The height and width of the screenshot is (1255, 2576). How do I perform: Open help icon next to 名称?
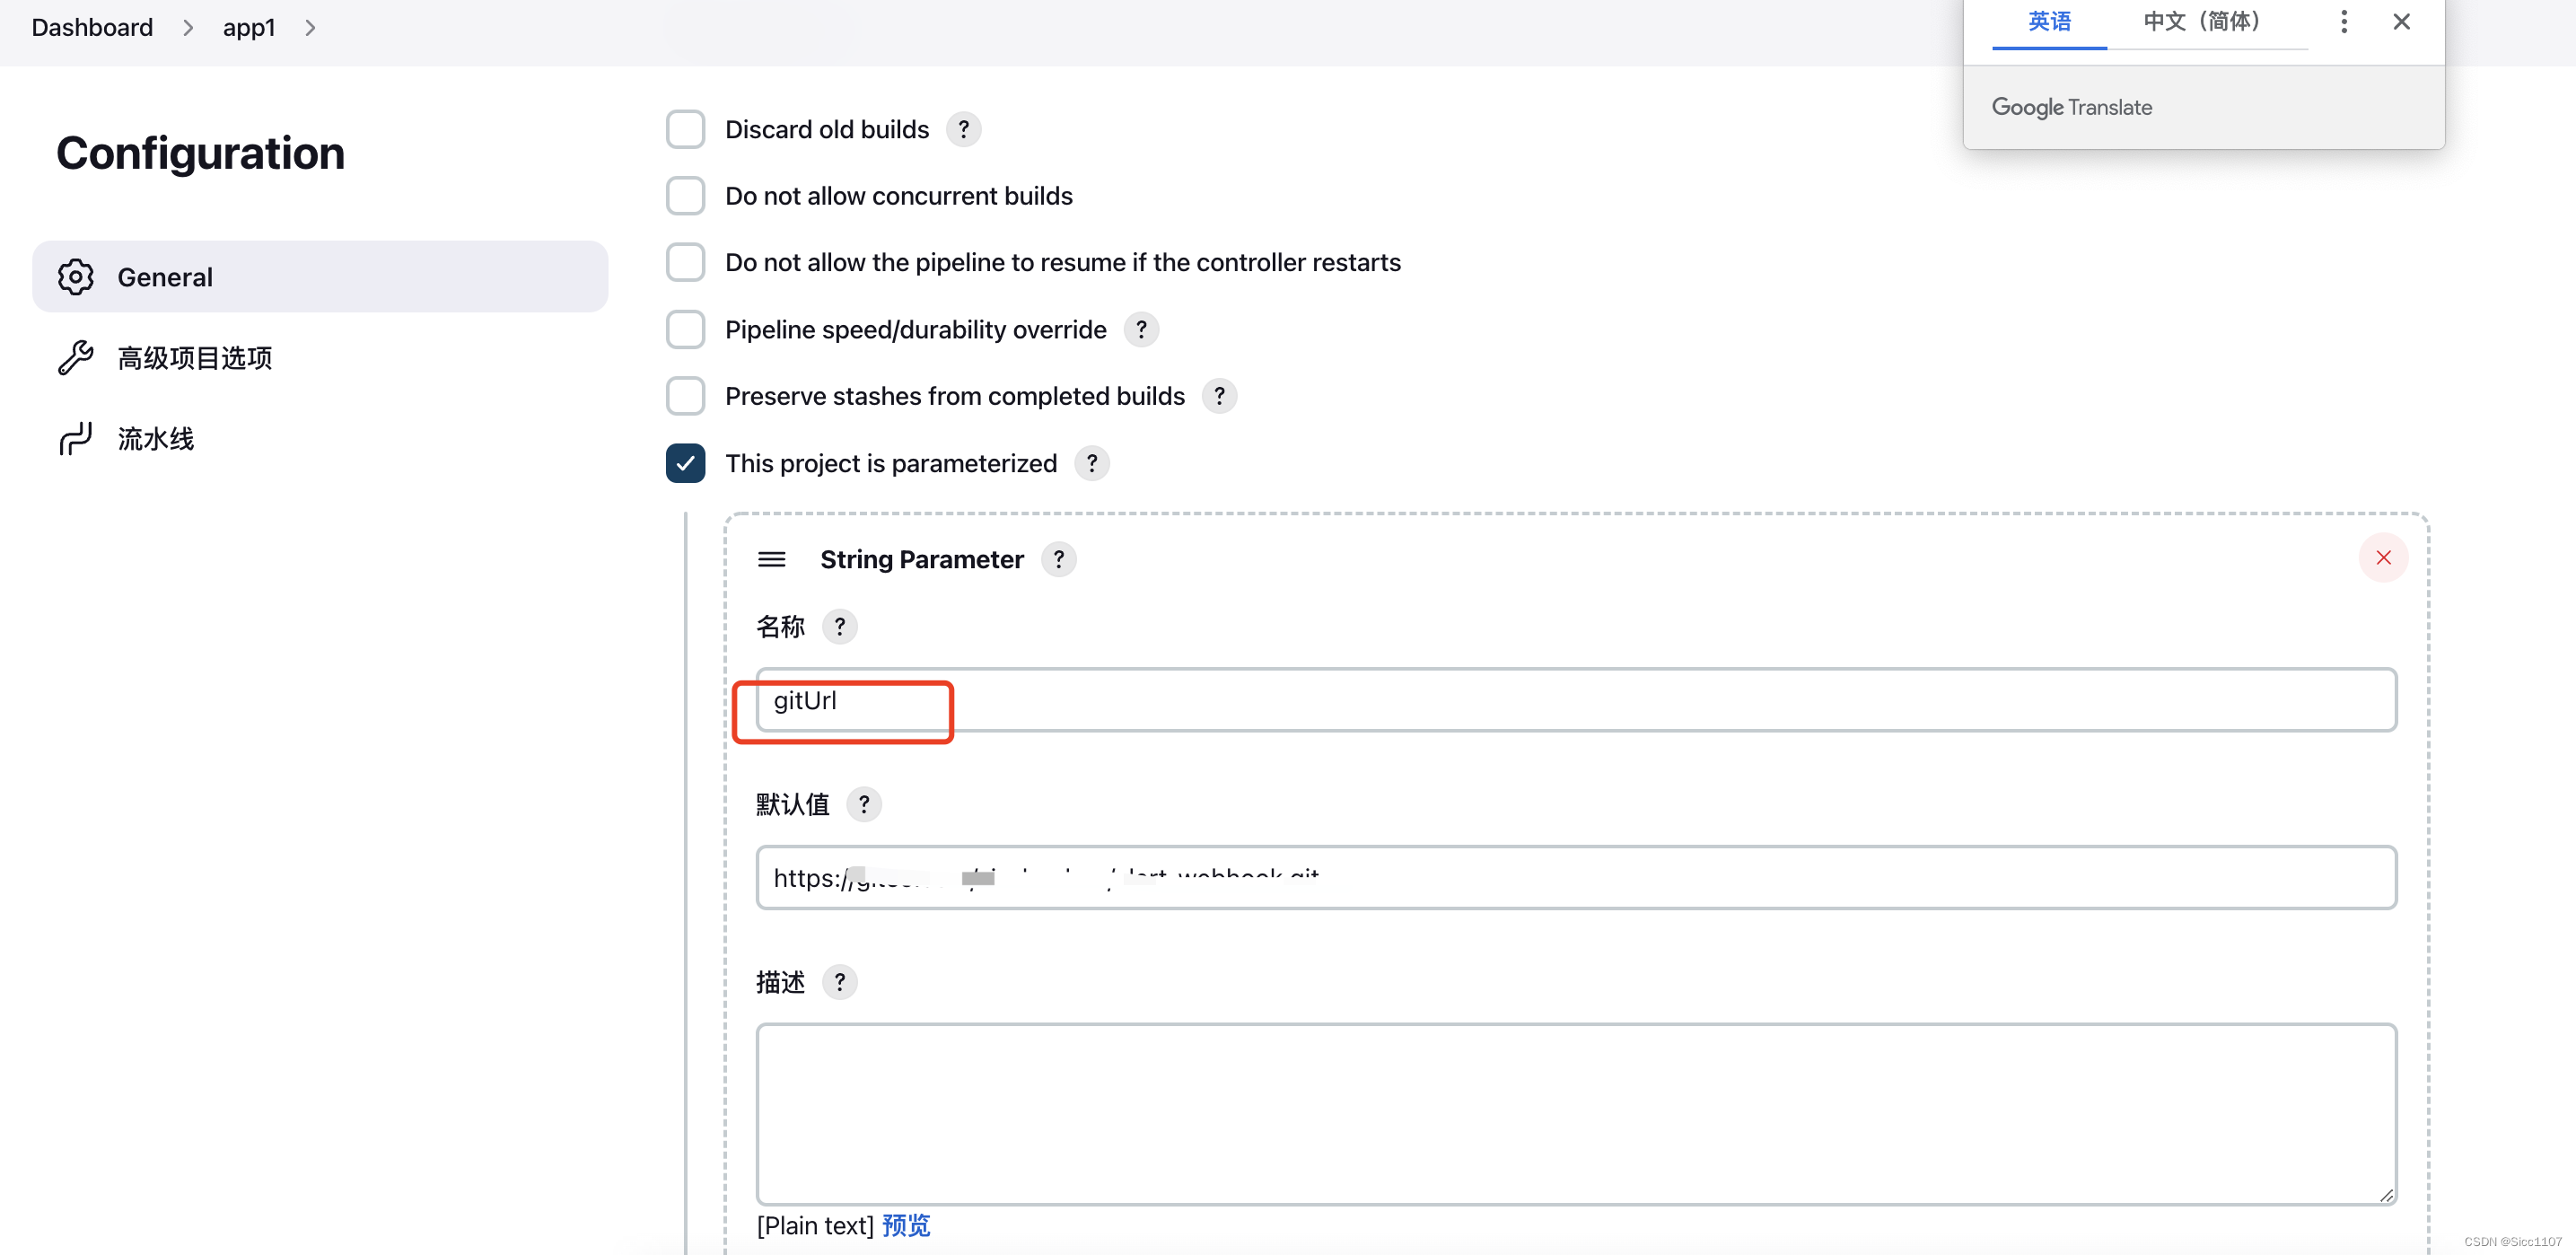click(x=840, y=627)
